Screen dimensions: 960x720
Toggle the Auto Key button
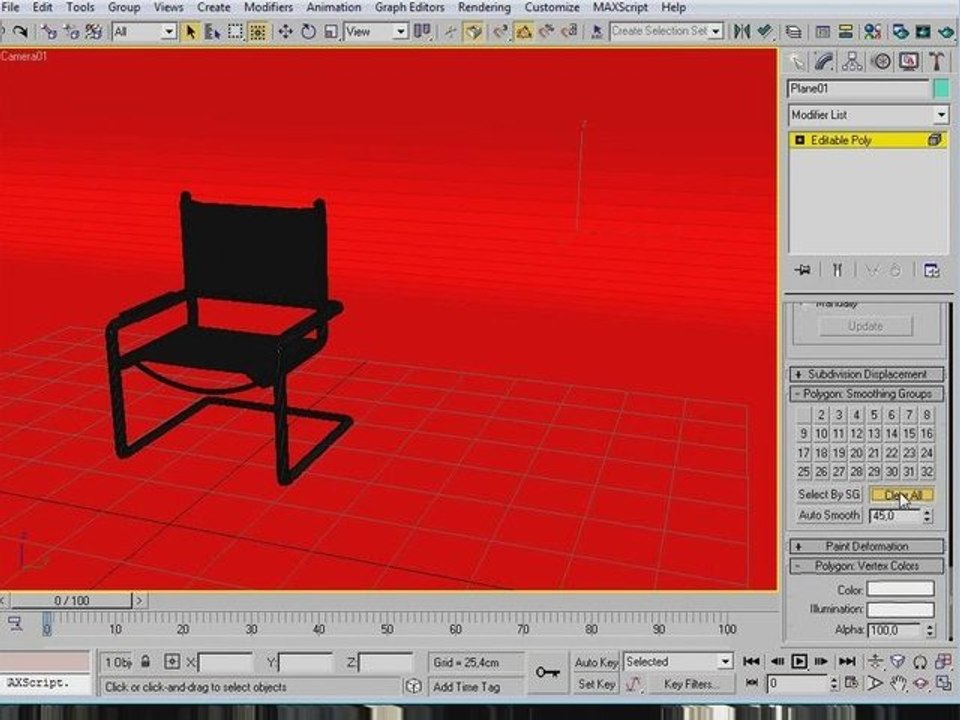coord(596,662)
